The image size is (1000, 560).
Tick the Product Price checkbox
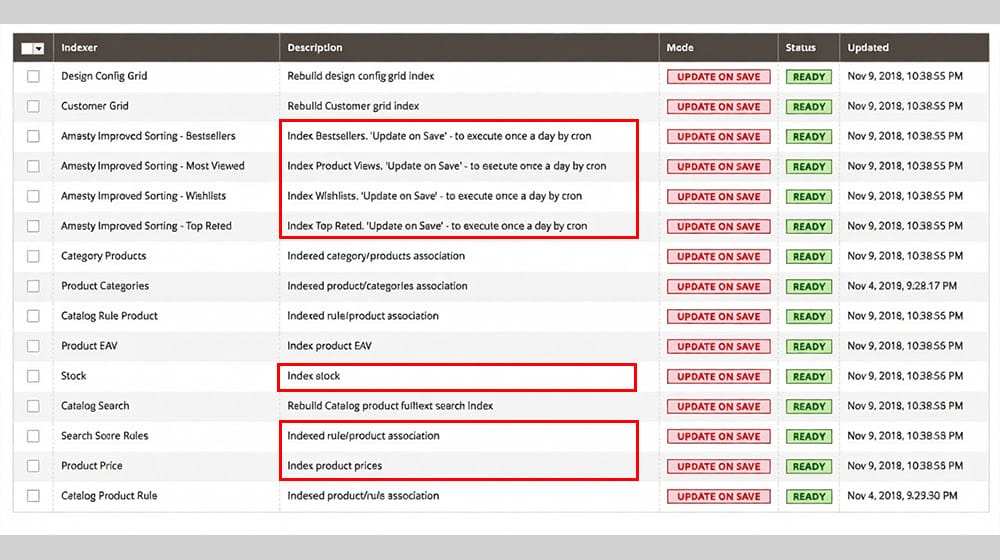coord(33,466)
